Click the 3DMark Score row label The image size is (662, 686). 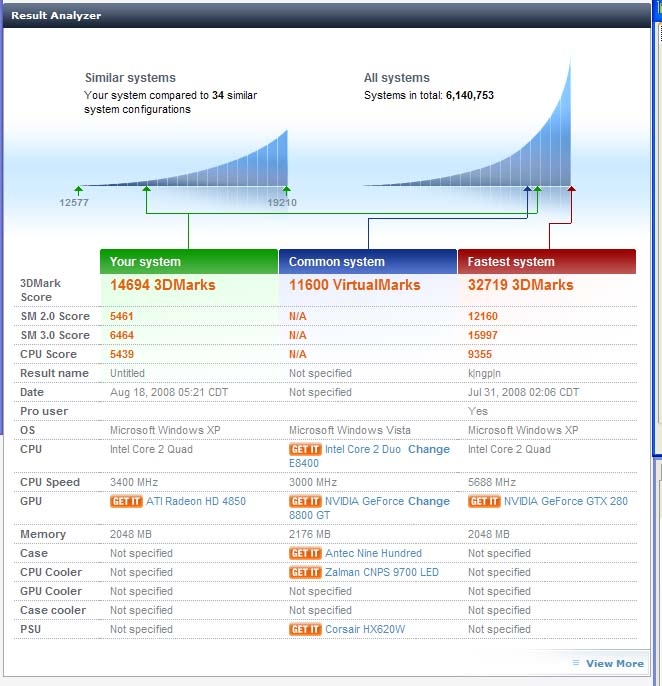pos(40,290)
